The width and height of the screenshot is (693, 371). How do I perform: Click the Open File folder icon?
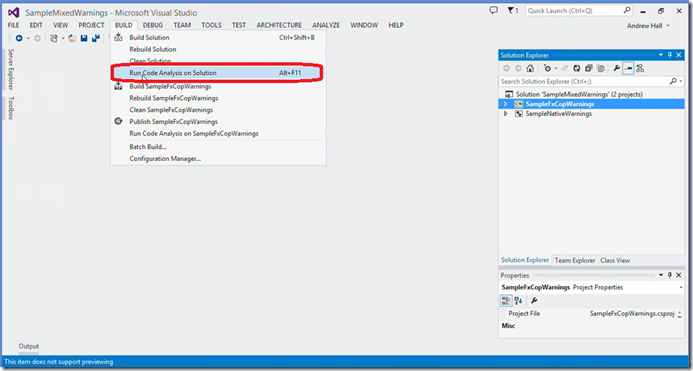72,38
